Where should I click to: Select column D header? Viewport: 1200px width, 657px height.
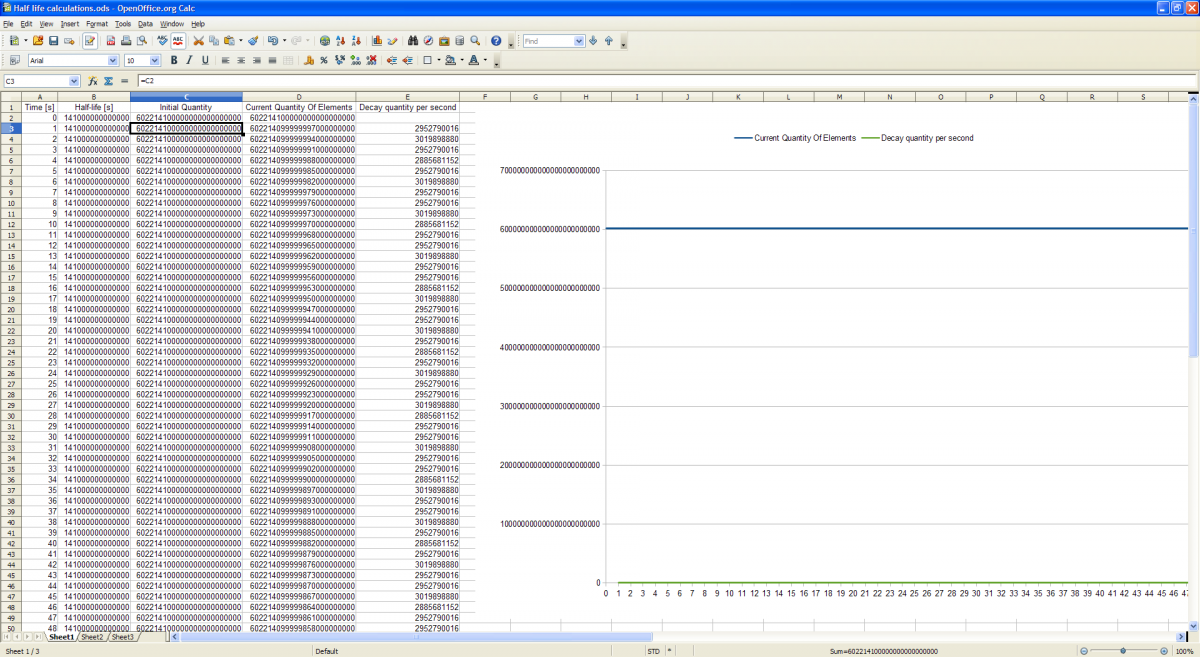pos(299,97)
